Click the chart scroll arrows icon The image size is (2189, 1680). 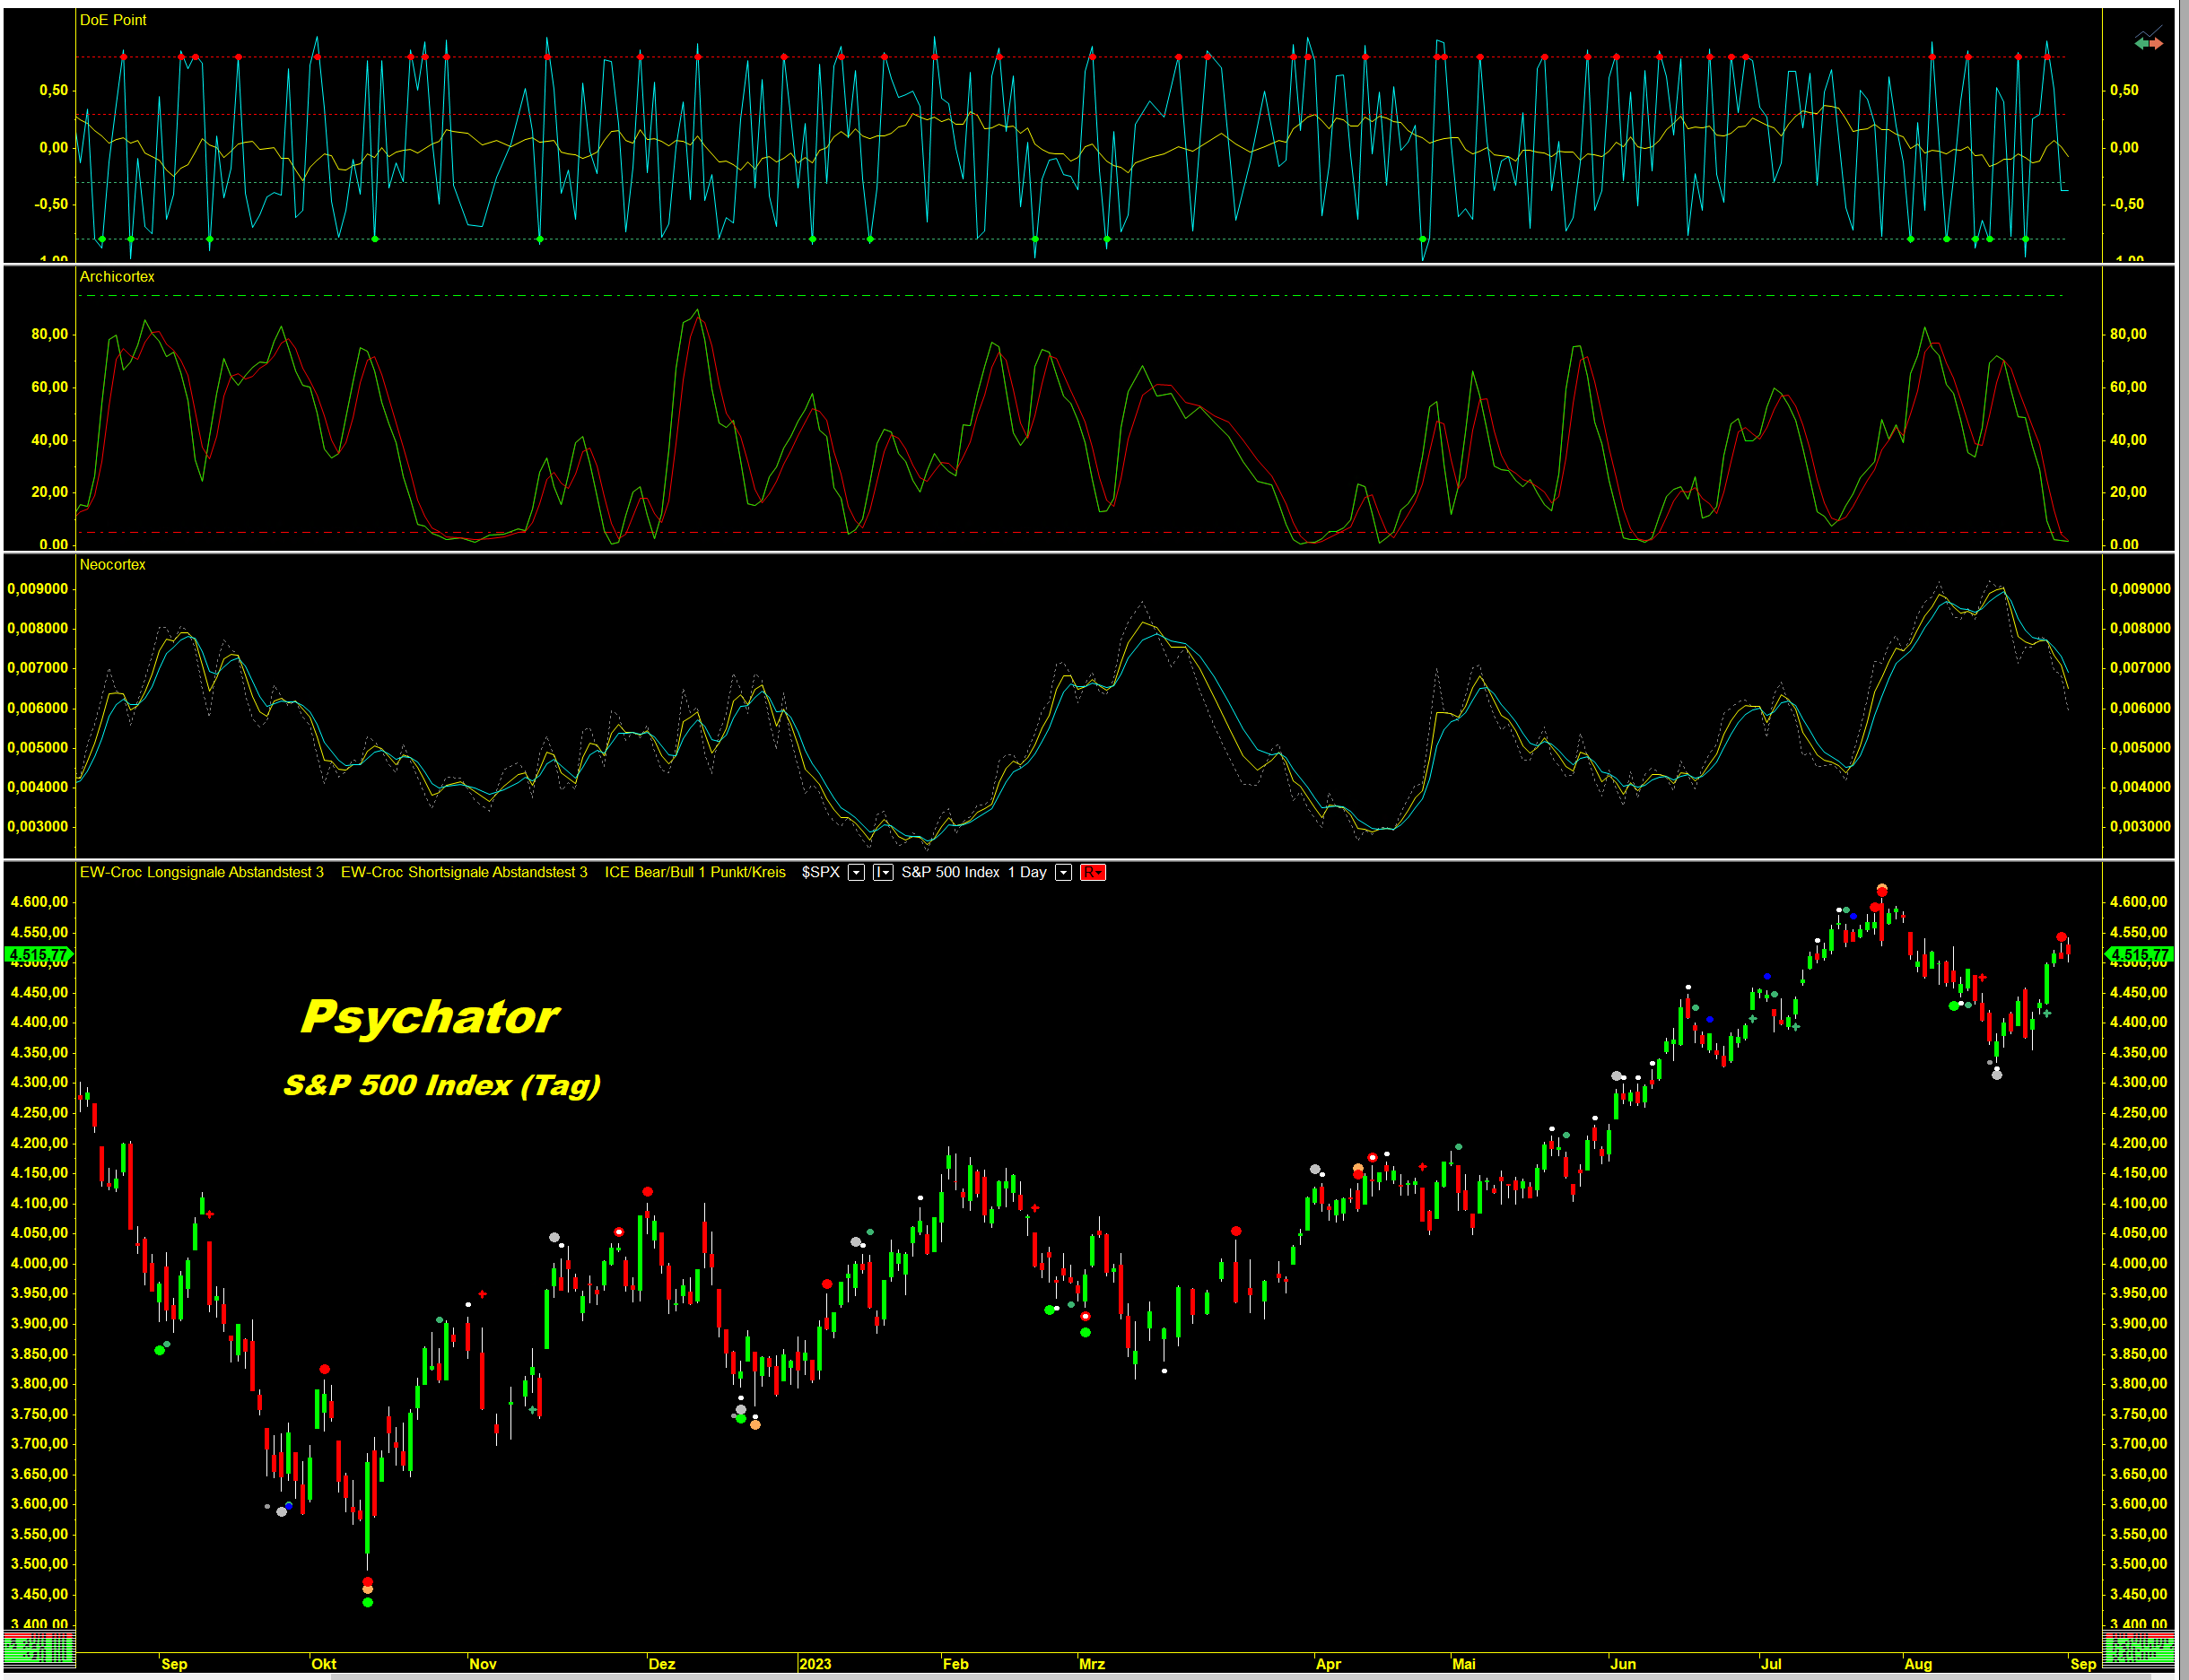coord(2148,43)
